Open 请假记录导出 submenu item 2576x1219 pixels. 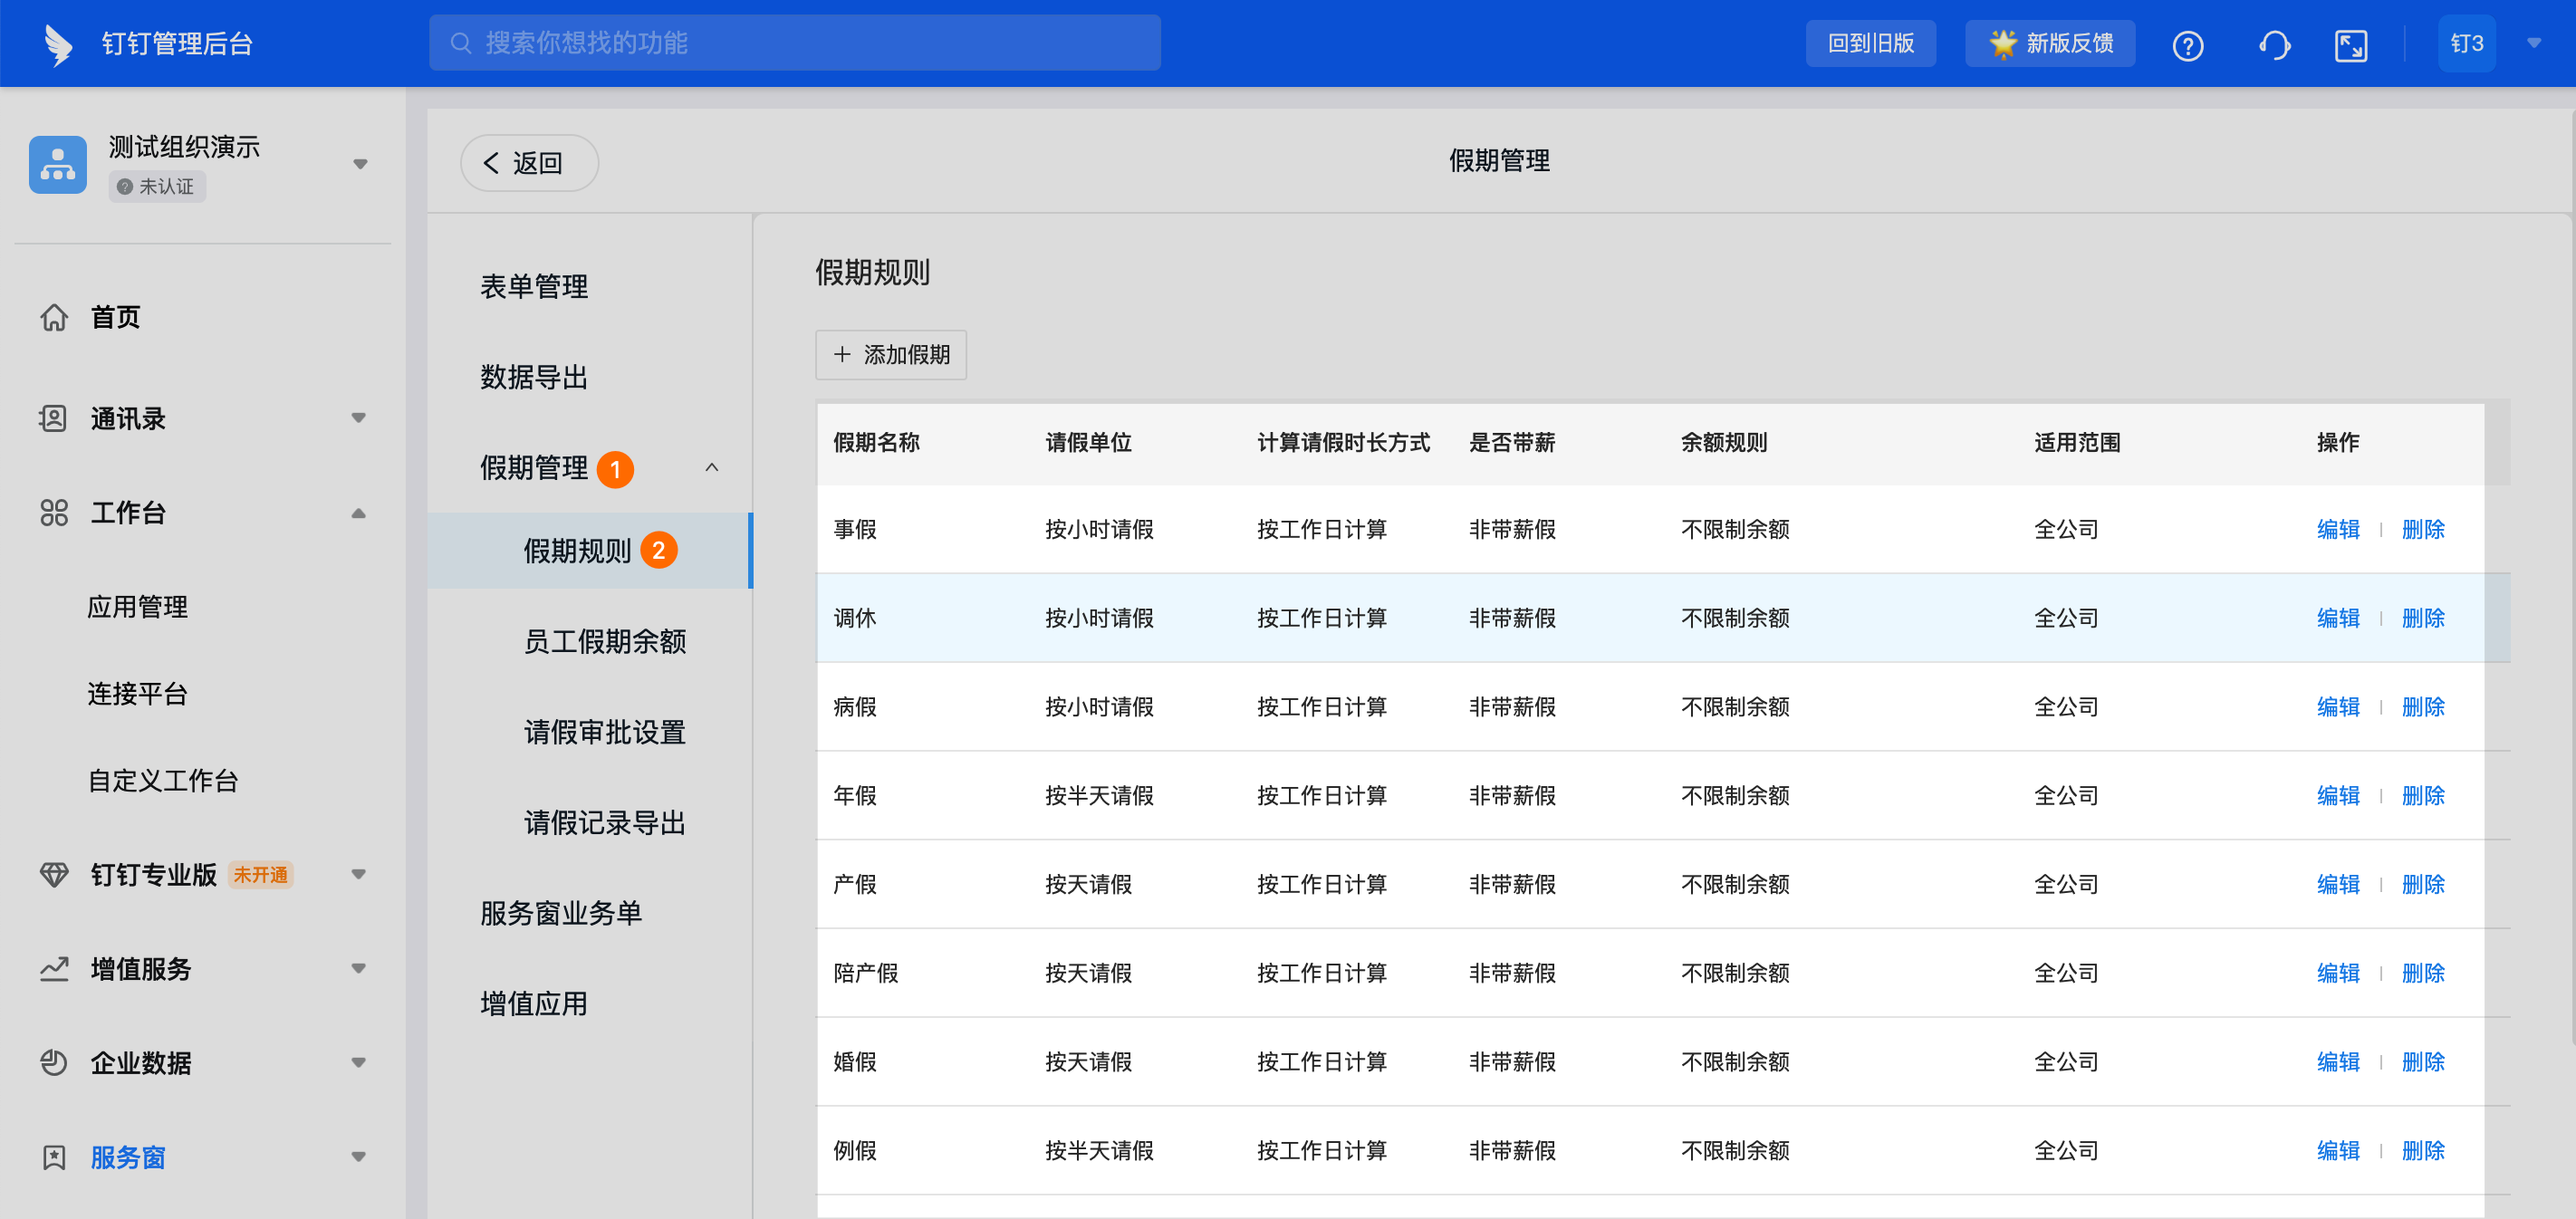click(604, 823)
